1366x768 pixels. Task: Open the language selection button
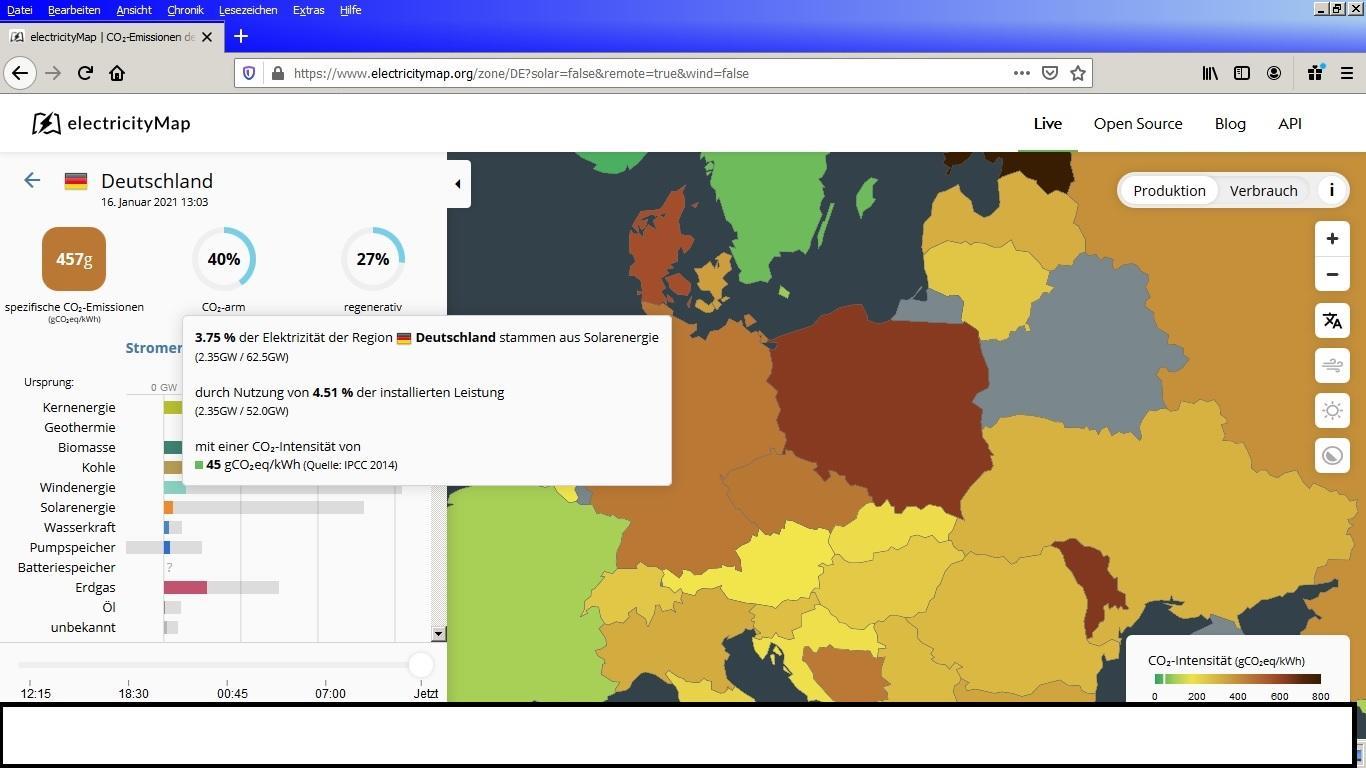point(1332,321)
